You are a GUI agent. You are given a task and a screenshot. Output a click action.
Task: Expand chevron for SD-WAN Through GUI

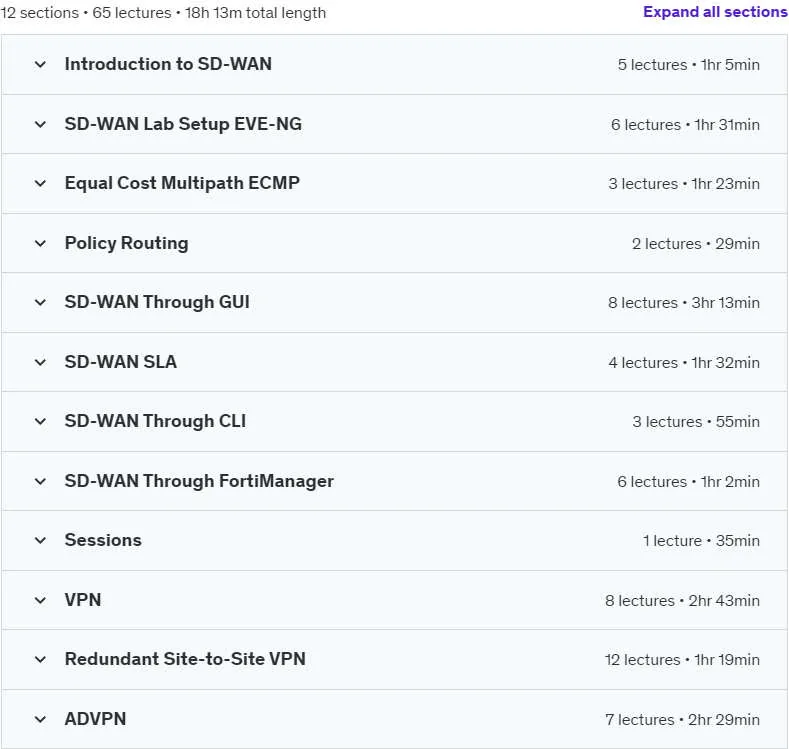[40, 302]
